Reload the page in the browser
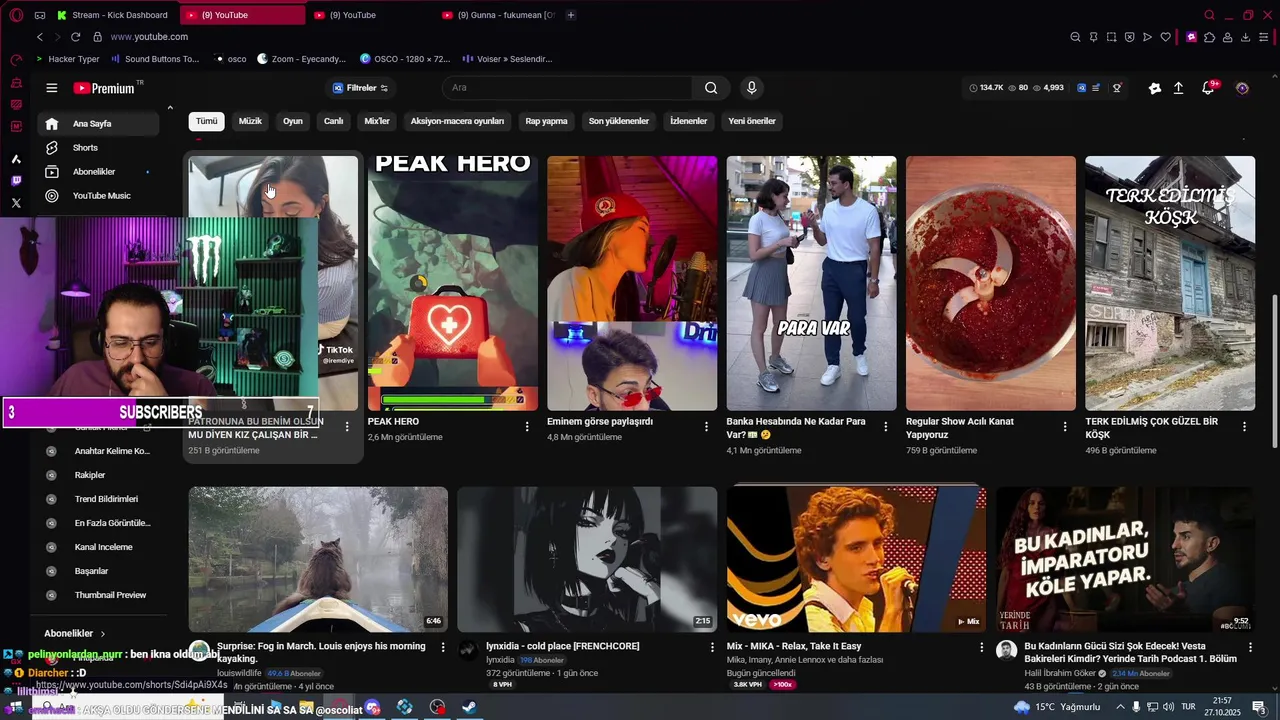 [x=75, y=37]
